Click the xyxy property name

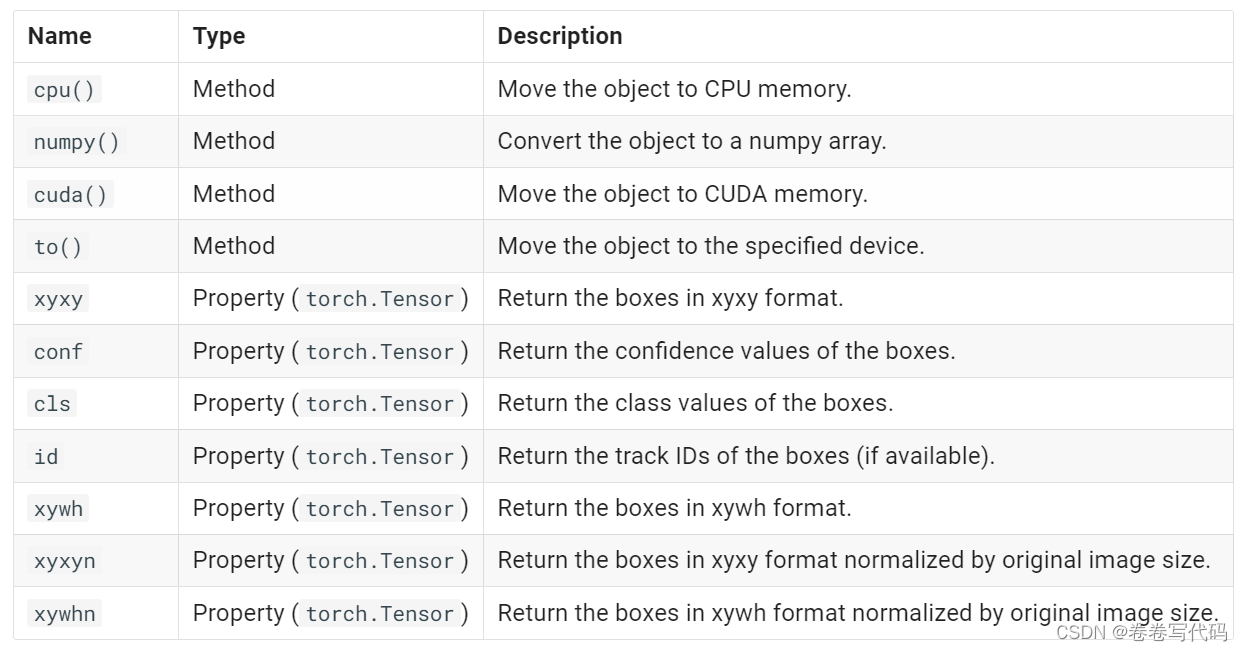58,299
